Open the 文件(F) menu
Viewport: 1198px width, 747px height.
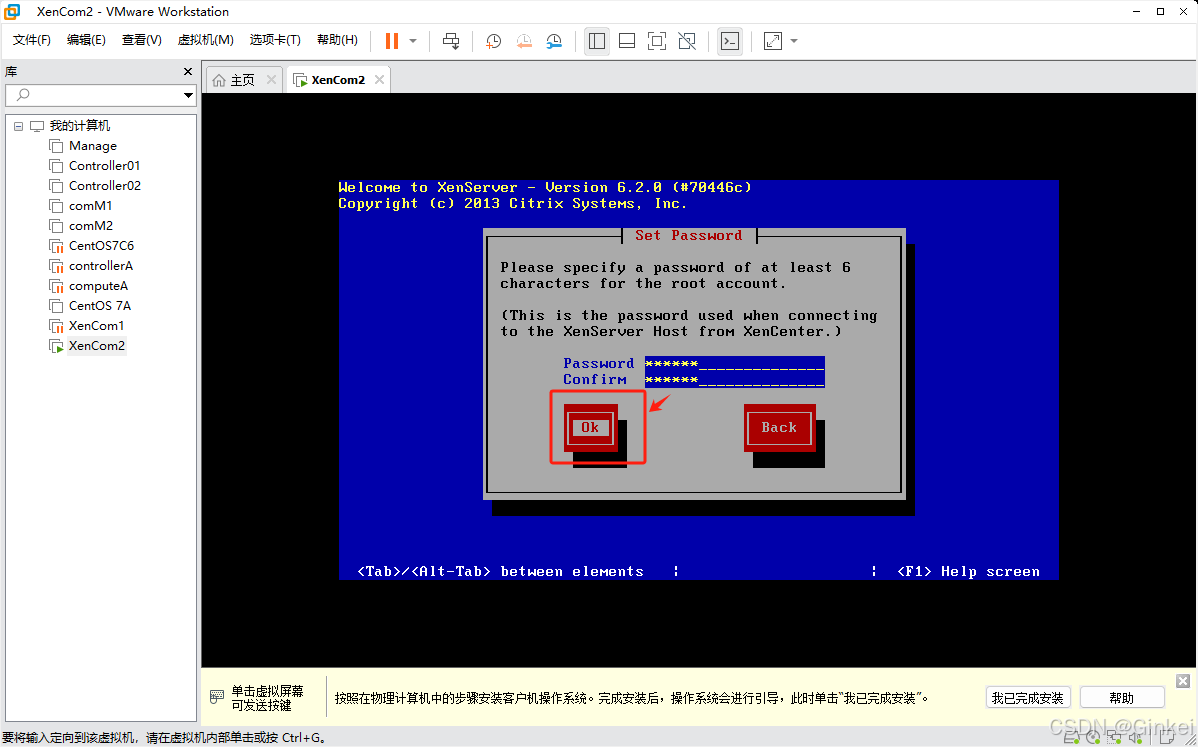31,40
